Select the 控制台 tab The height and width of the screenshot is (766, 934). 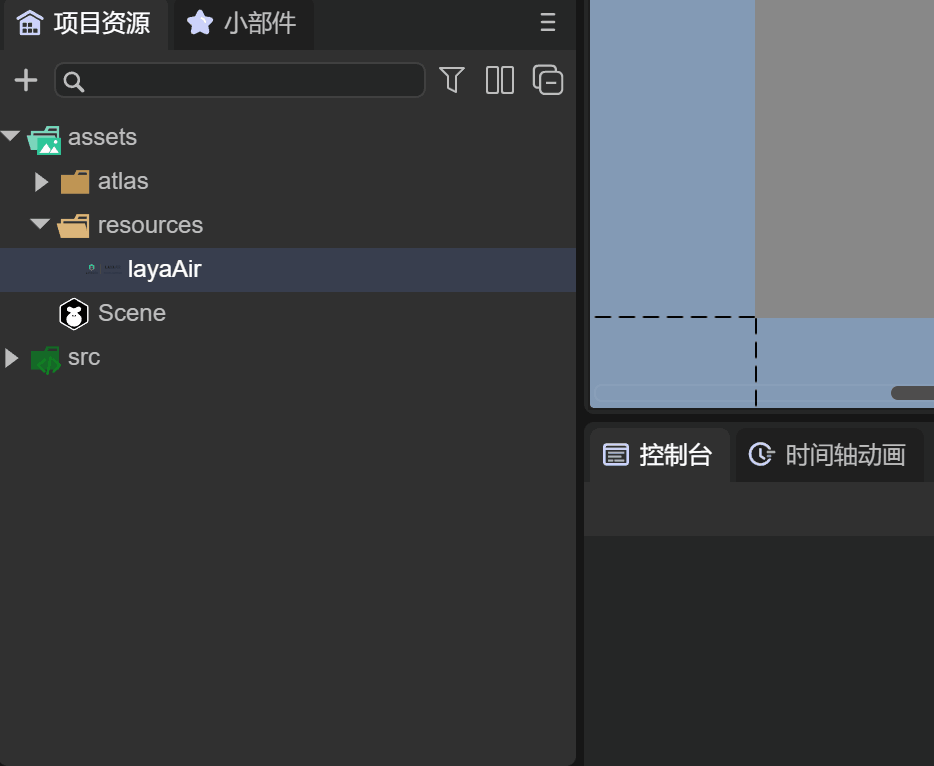(x=658, y=455)
